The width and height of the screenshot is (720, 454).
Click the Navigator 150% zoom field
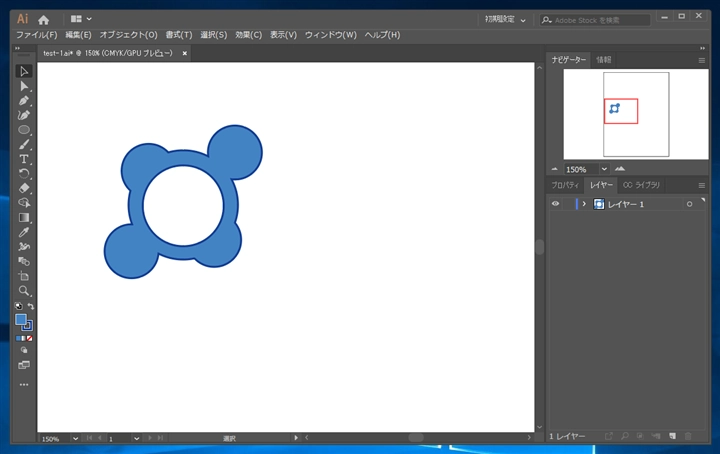[581, 169]
